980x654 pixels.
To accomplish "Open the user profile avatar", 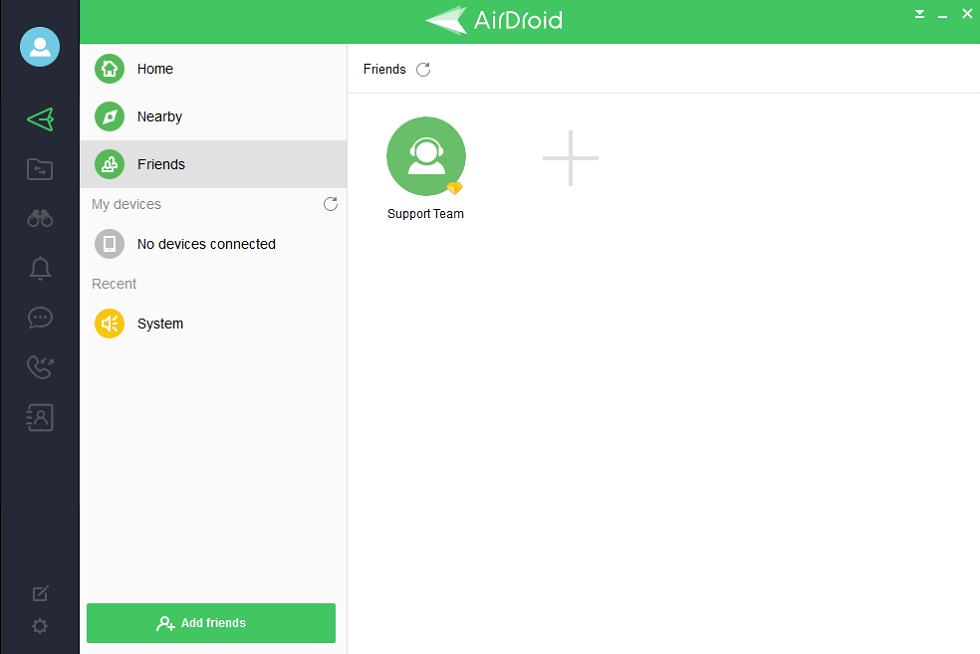I will point(40,47).
